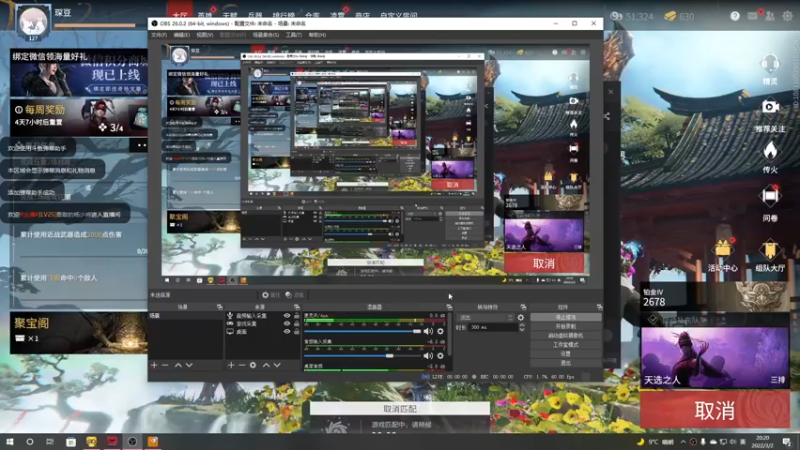800x450 pixels.
Task: Open the 聚宝阁 card in game left panel
Action: point(79,333)
